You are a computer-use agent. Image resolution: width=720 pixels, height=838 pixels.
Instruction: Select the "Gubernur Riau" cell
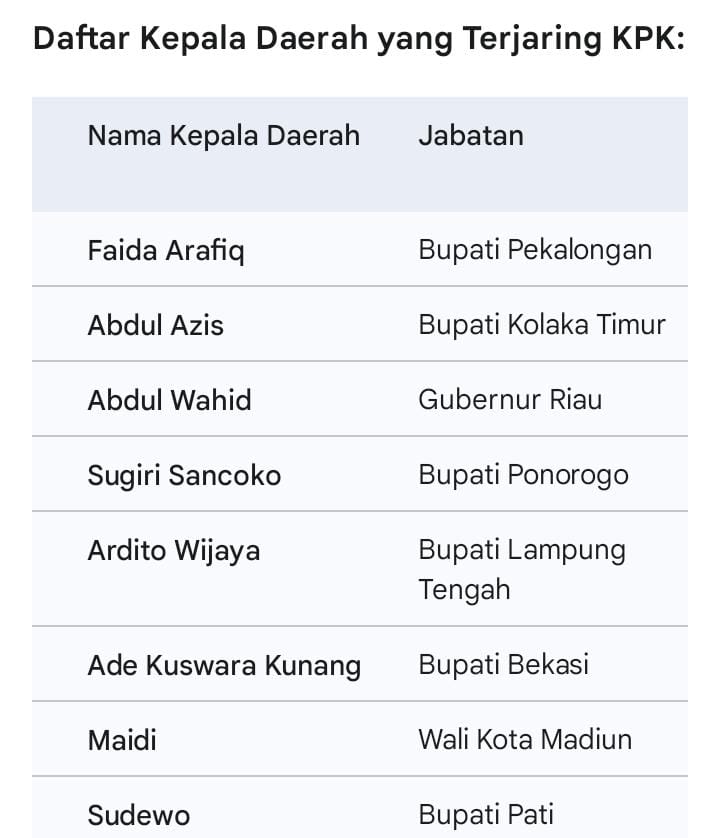[510, 400]
